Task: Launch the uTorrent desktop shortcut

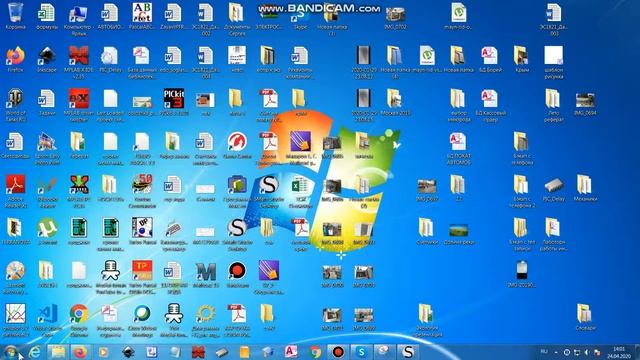Action: pos(47,228)
